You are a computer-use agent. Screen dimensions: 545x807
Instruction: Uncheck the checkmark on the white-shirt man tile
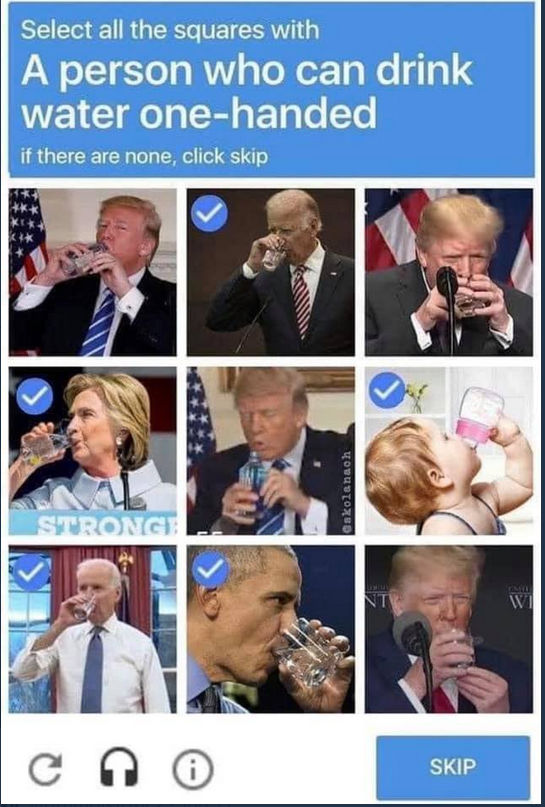tap(31, 572)
